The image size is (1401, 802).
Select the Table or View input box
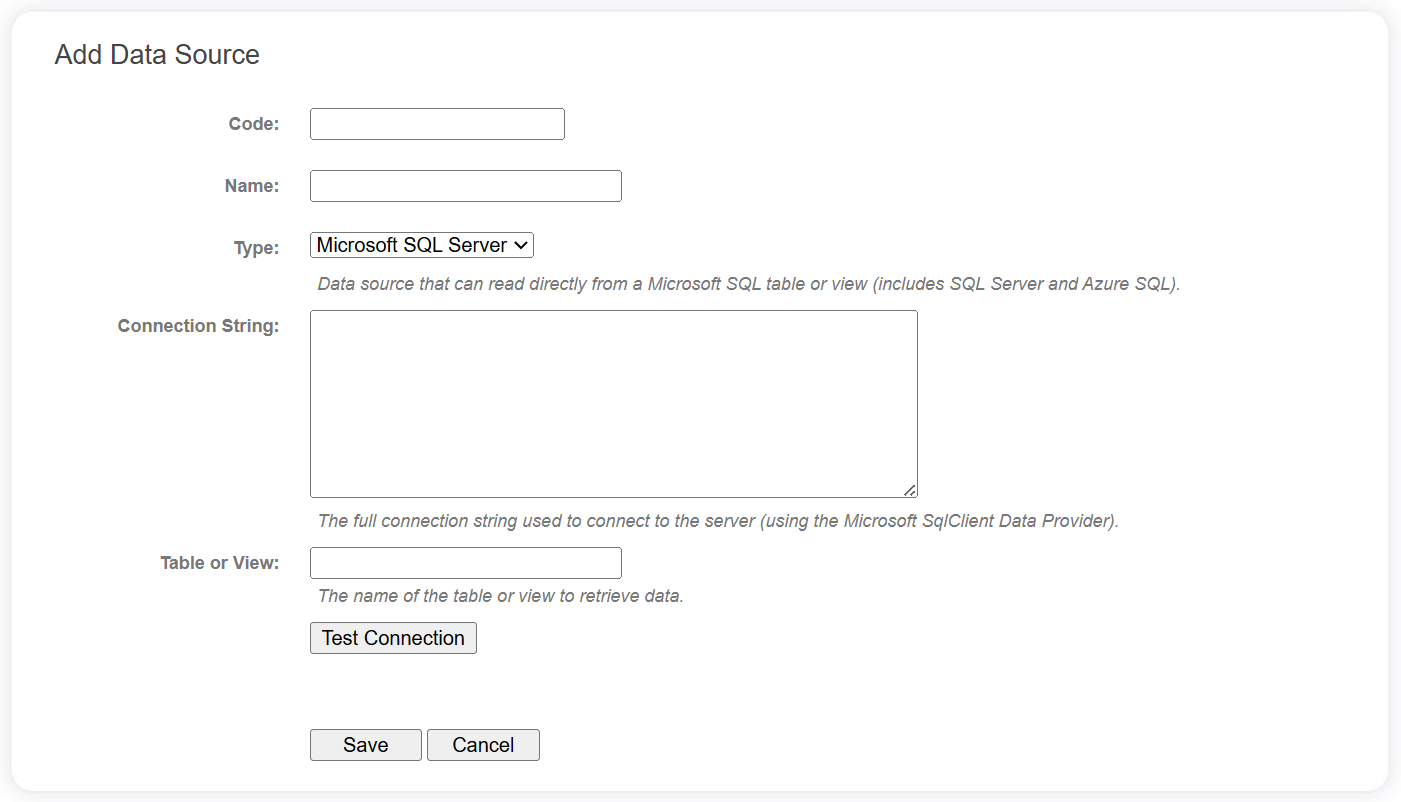point(465,562)
